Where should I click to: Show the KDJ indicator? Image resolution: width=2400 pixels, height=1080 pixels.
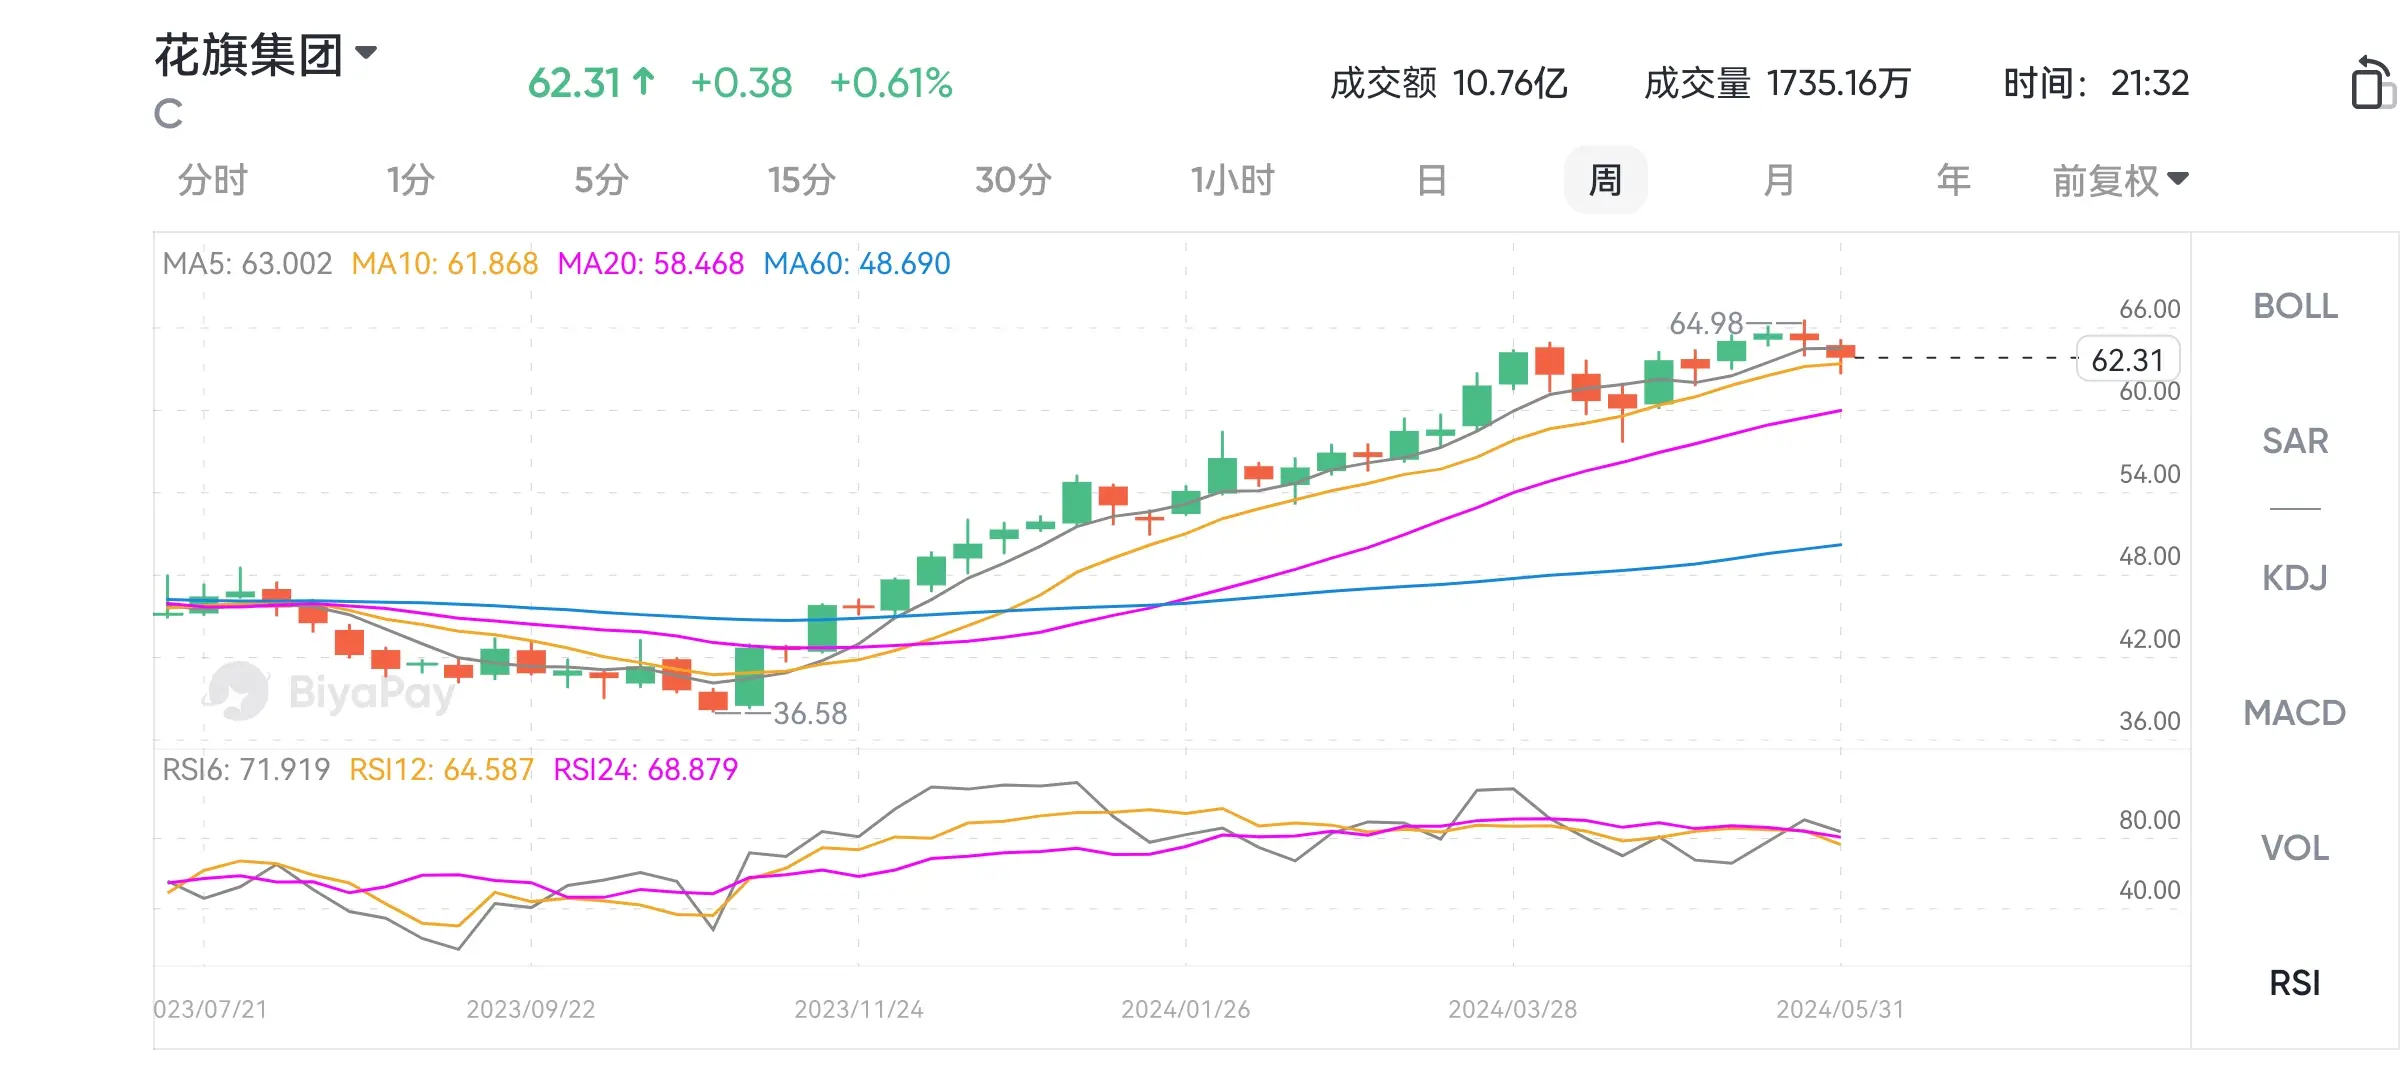point(2295,578)
